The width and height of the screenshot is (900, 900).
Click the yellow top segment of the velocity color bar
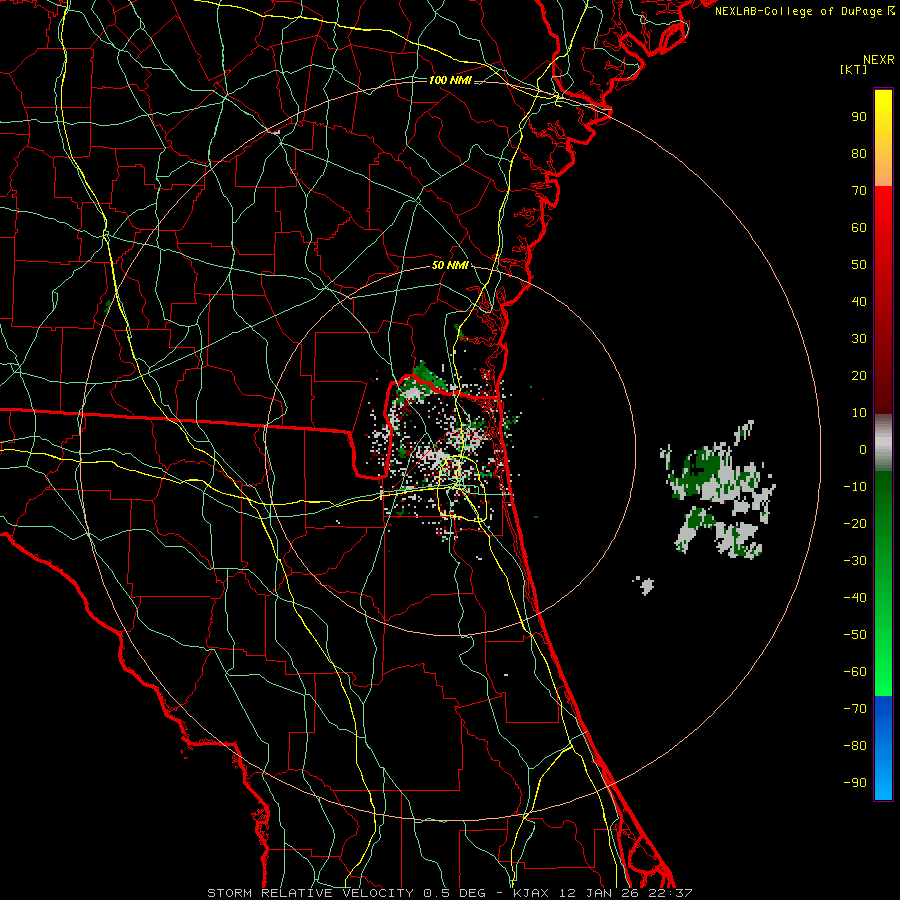883,138
